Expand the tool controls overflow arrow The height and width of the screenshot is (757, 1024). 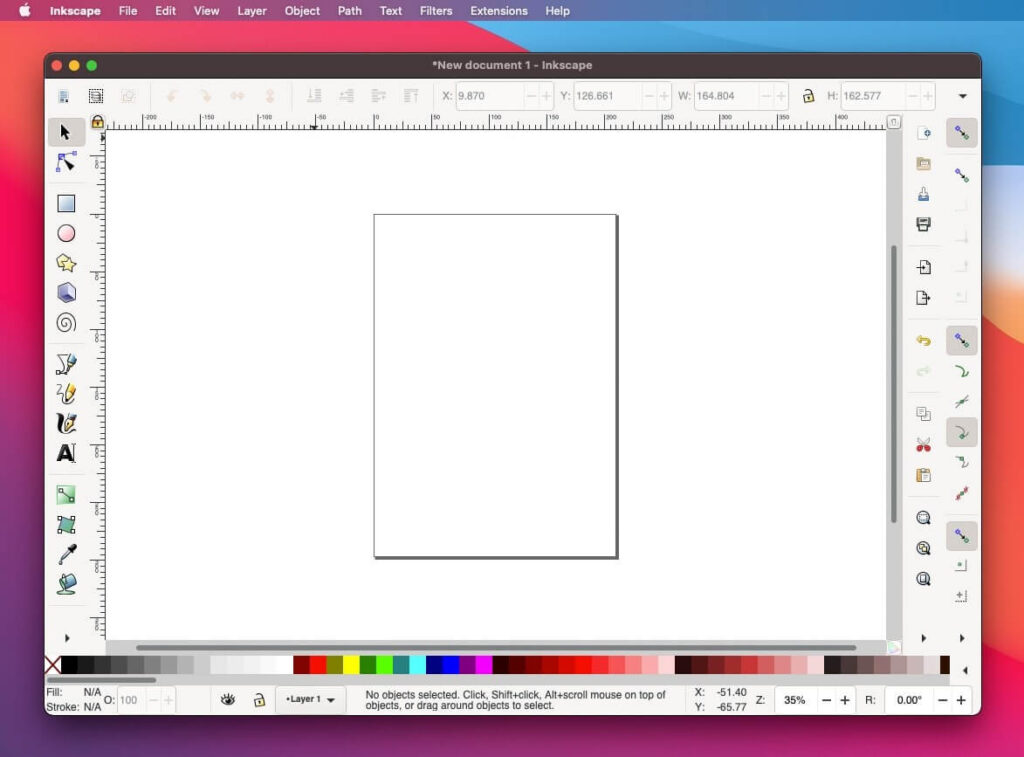click(963, 96)
